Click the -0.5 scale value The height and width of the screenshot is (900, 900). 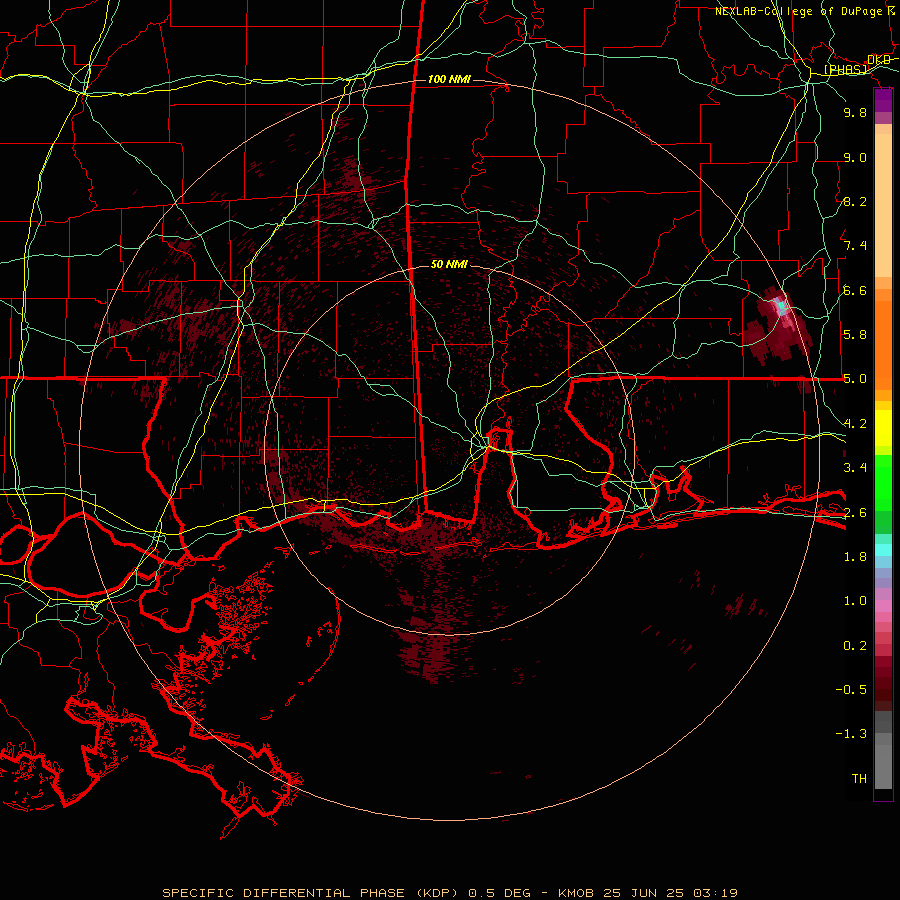point(851,689)
